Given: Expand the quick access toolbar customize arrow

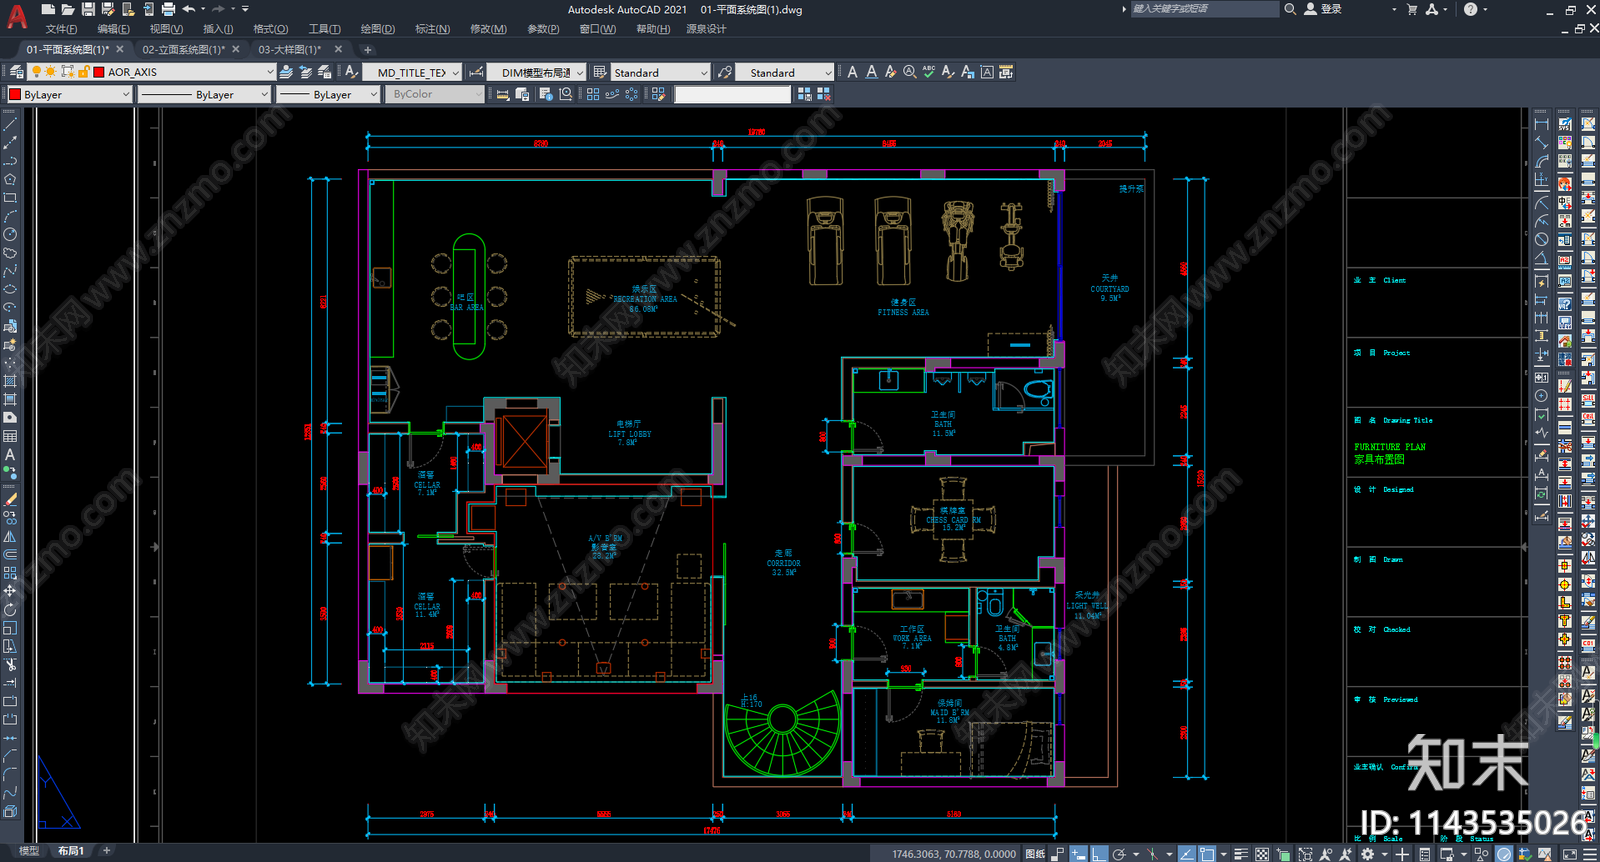Looking at the screenshot, I should tap(245, 9).
